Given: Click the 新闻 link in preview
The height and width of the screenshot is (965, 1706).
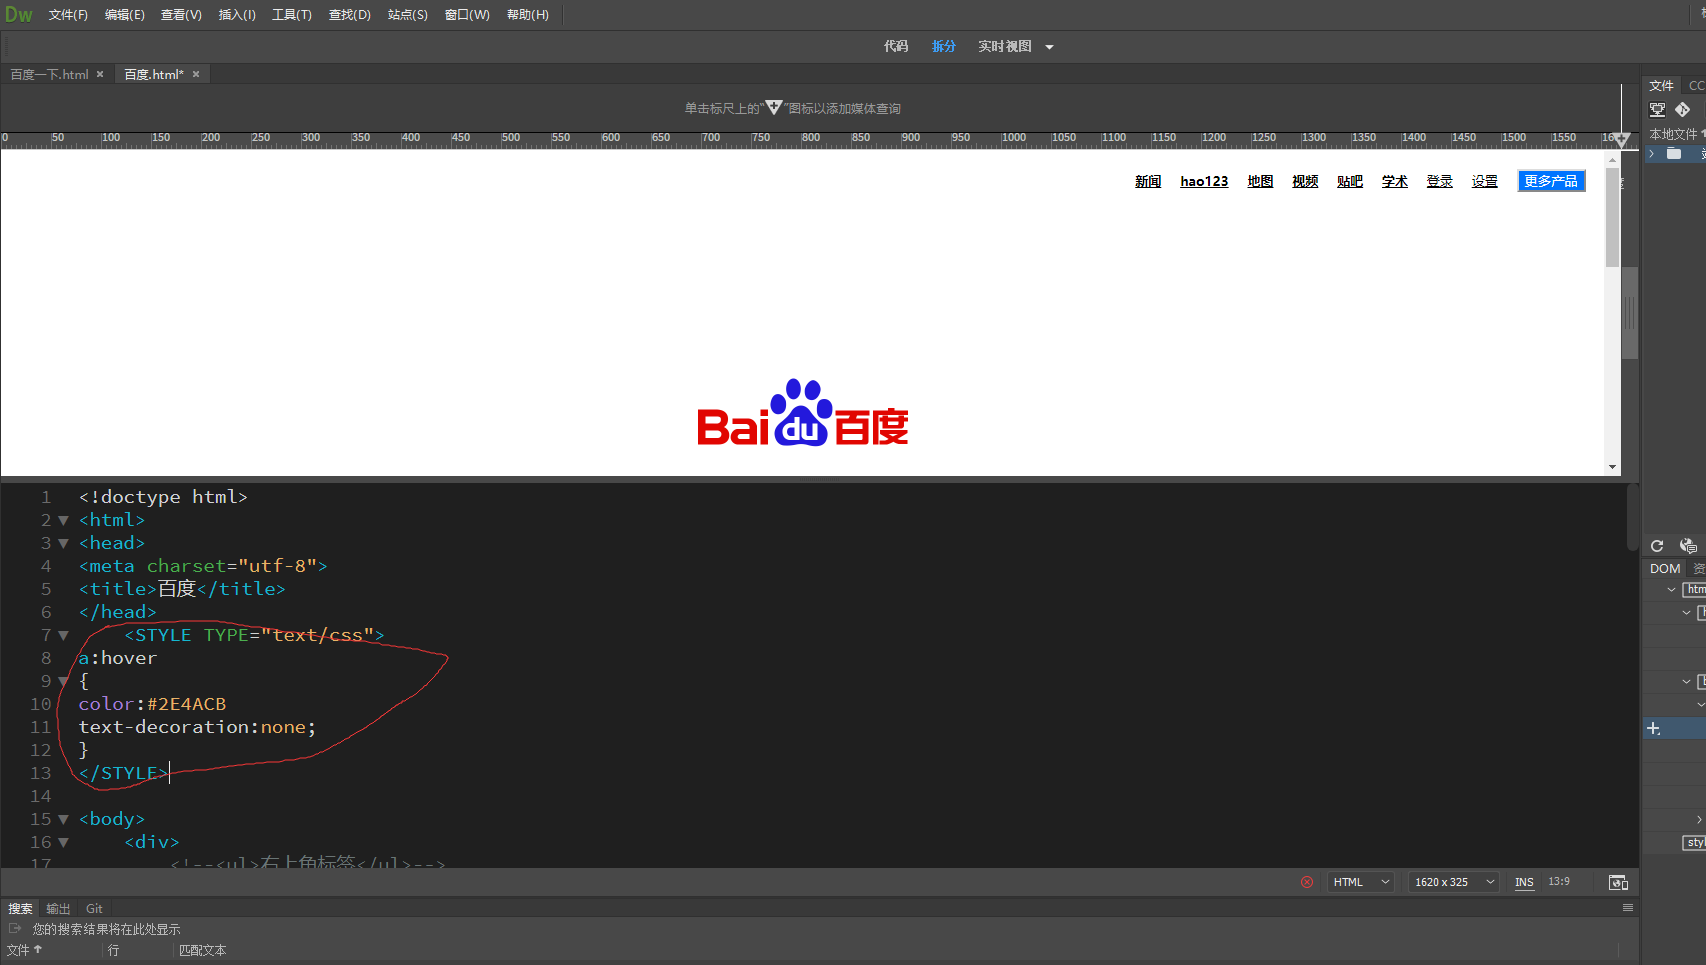Looking at the screenshot, I should click(1148, 181).
